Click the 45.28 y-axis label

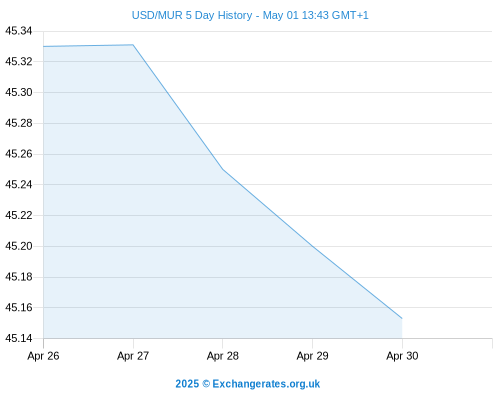(x=19, y=123)
